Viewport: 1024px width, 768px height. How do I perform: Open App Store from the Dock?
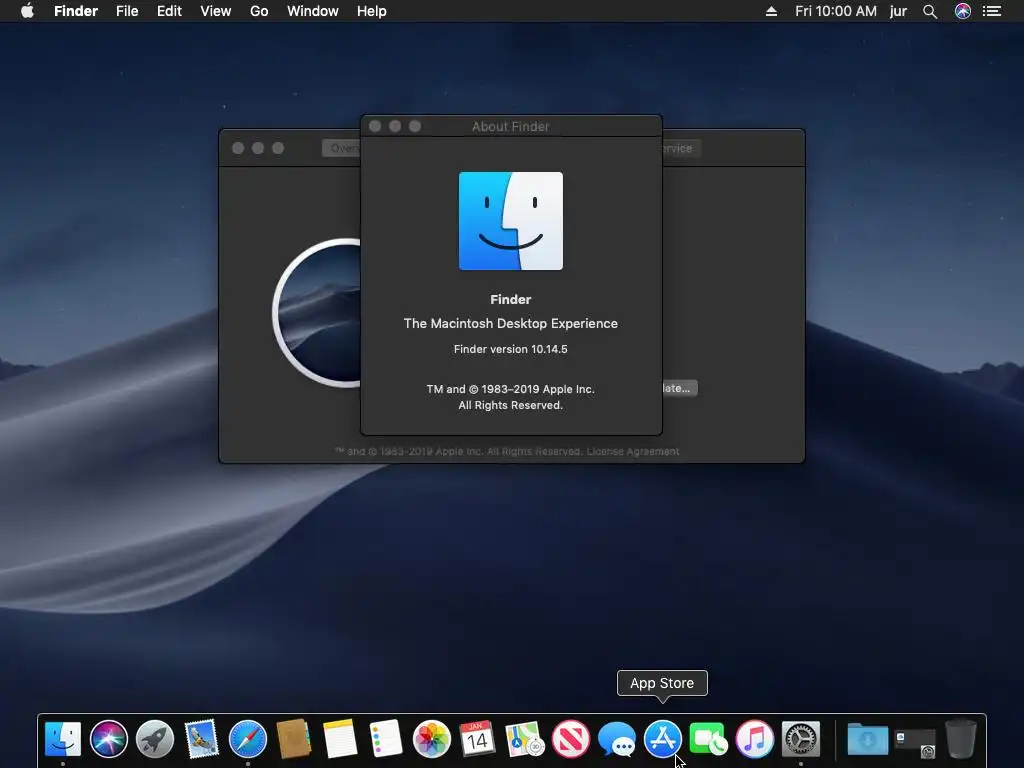(x=663, y=739)
